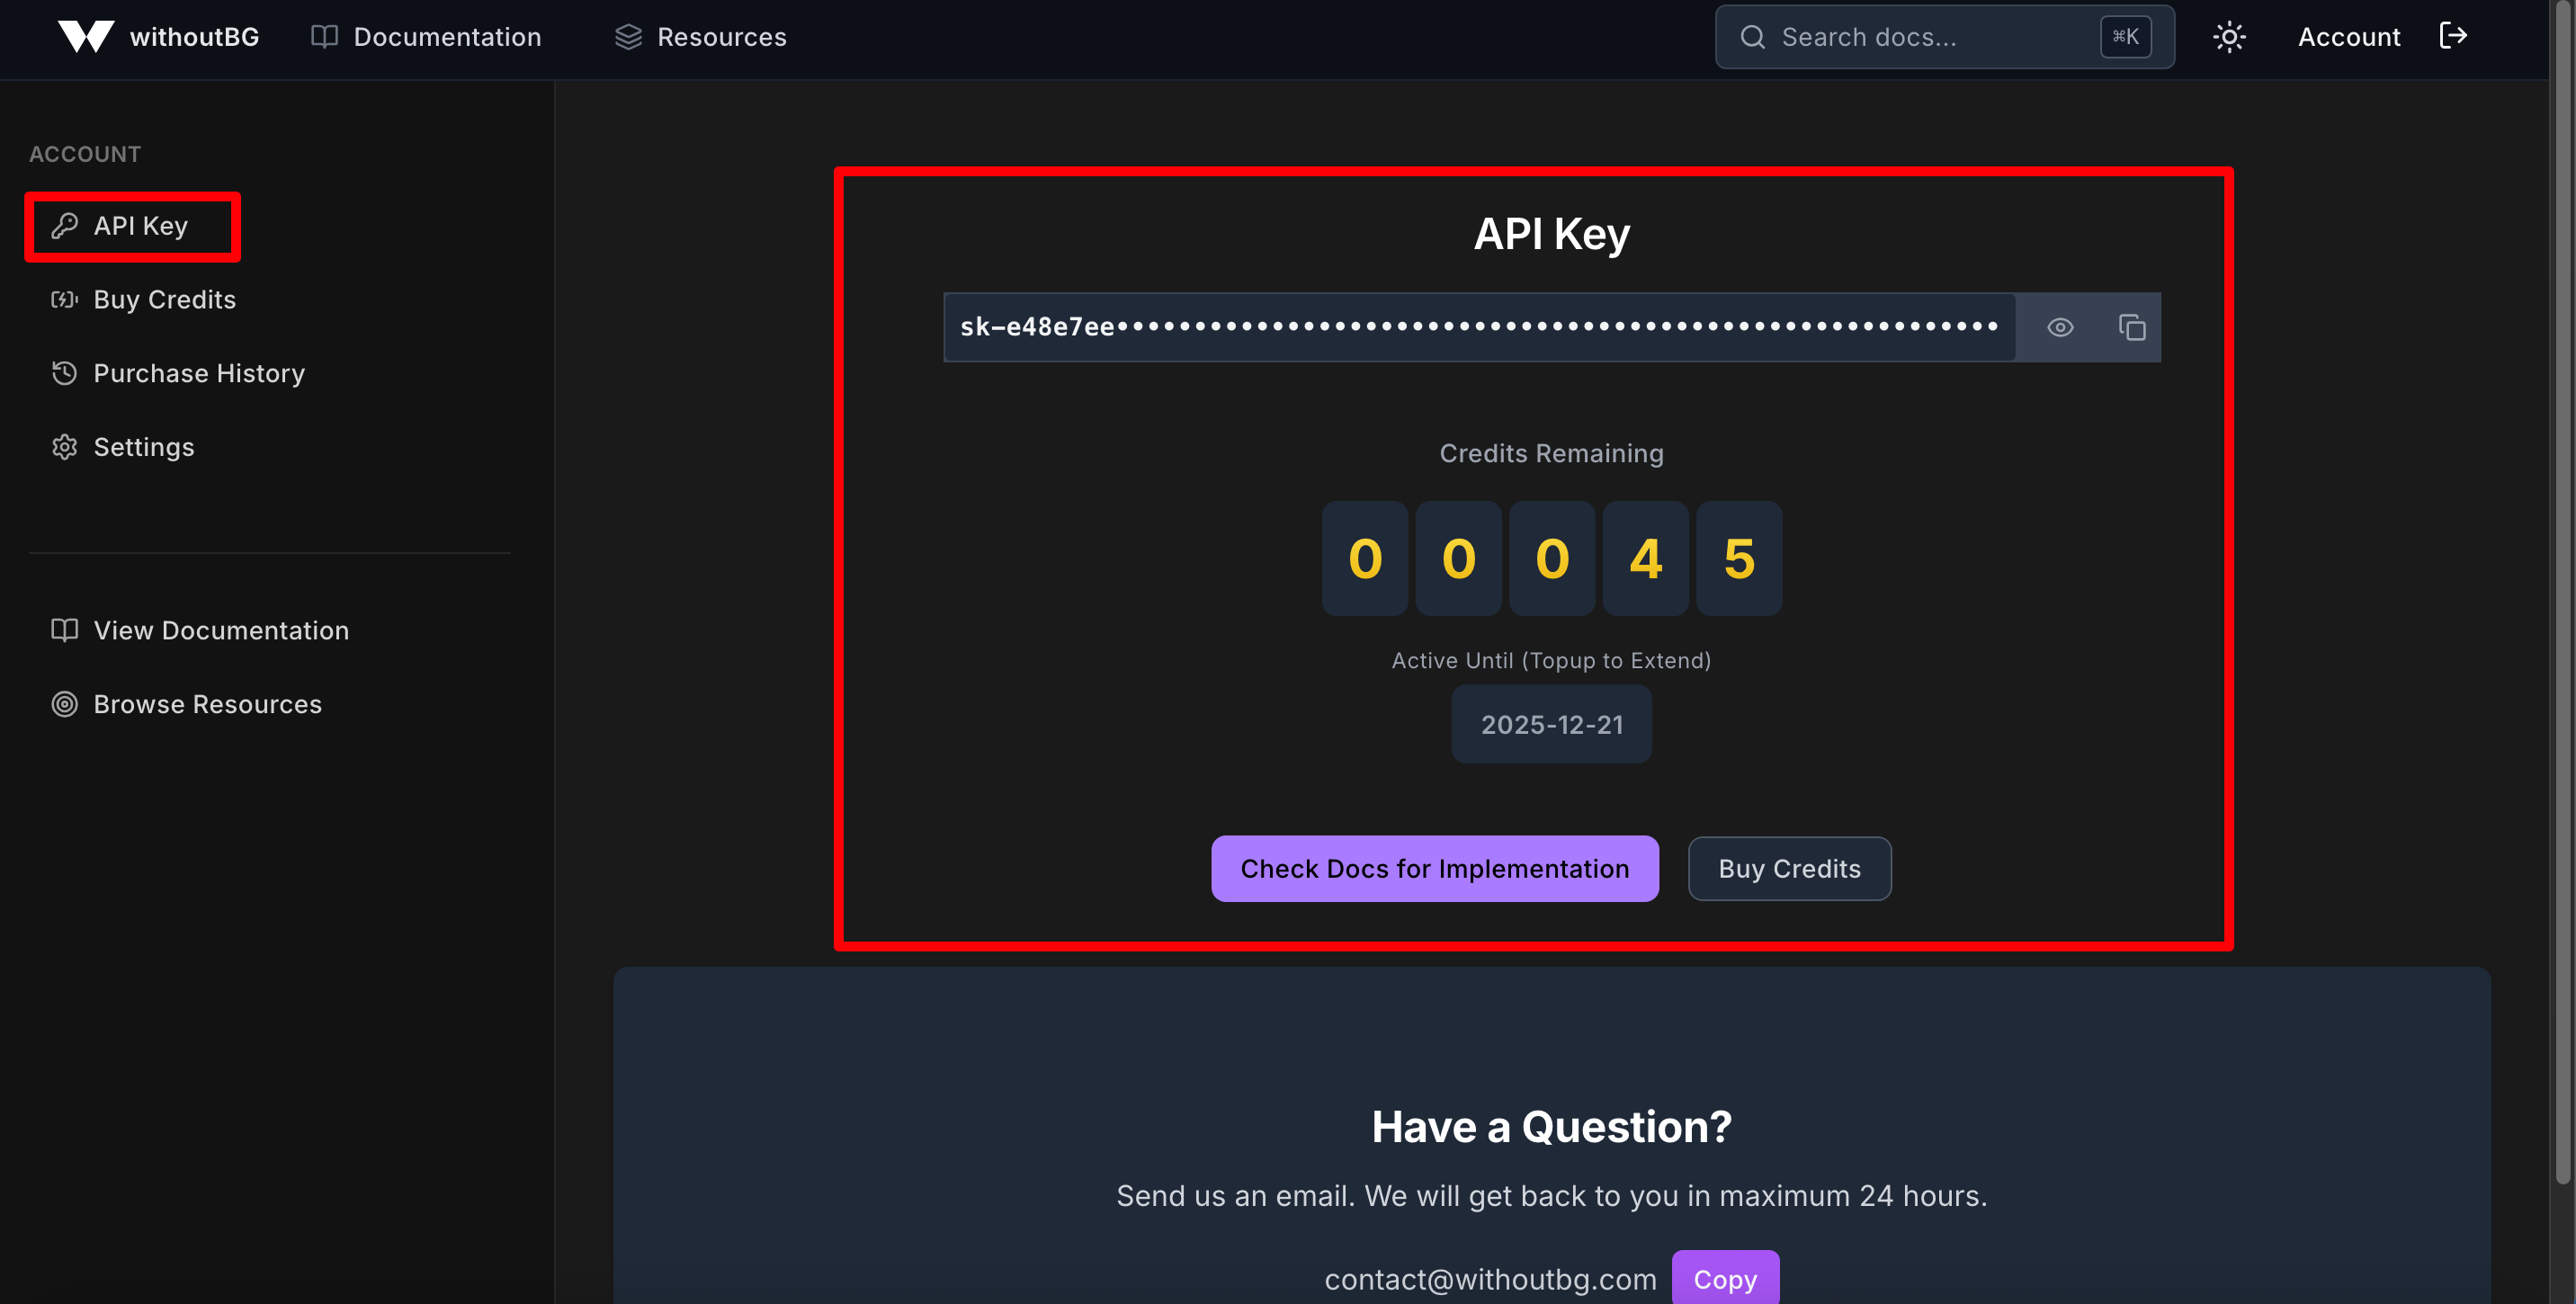Click the logout arrow icon
Image resolution: width=2576 pixels, height=1304 pixels.
coord(2453,36)
